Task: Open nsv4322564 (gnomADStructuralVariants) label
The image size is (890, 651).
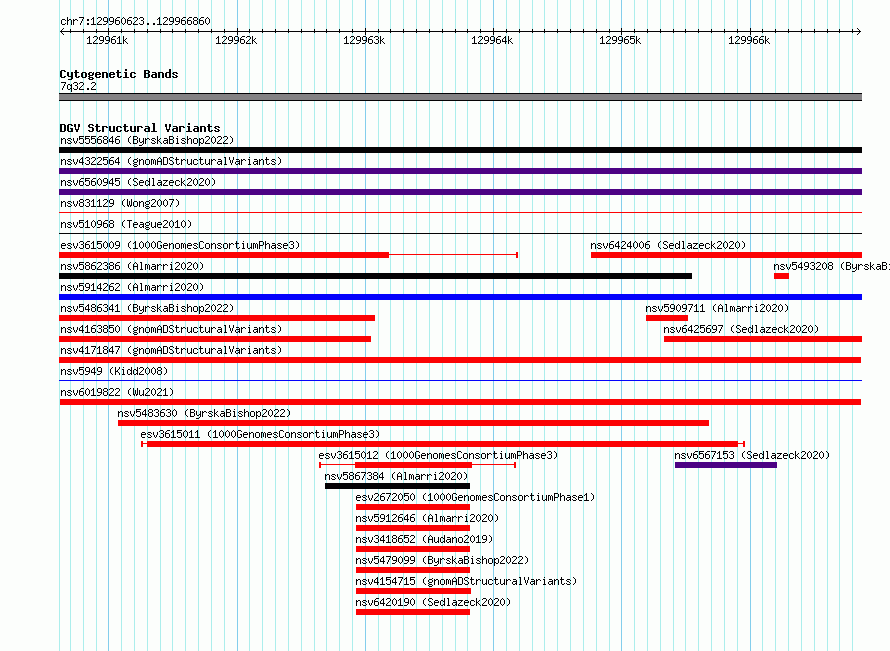Action: click(171, 161)
